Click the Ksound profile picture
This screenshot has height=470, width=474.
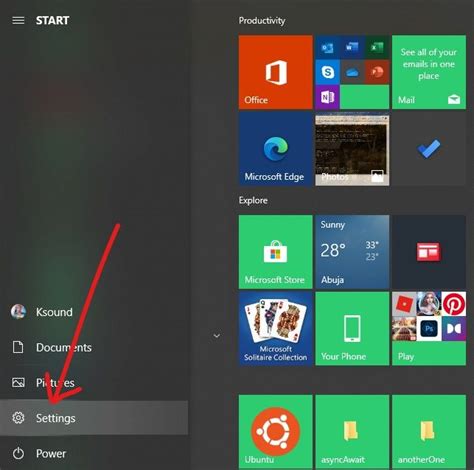click(18, 312)
